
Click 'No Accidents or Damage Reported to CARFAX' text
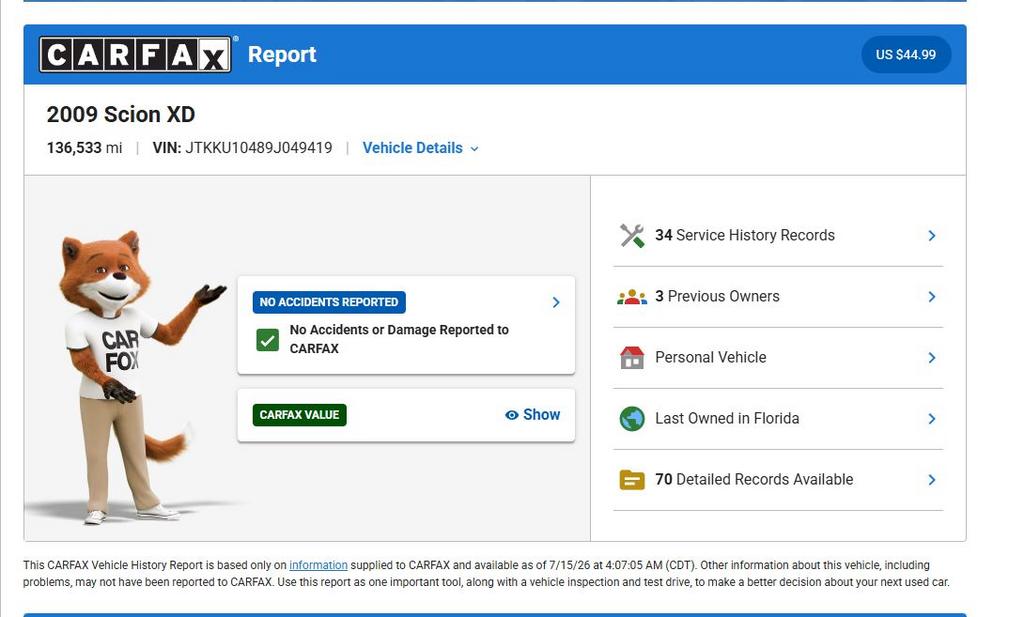pos(399,339)
